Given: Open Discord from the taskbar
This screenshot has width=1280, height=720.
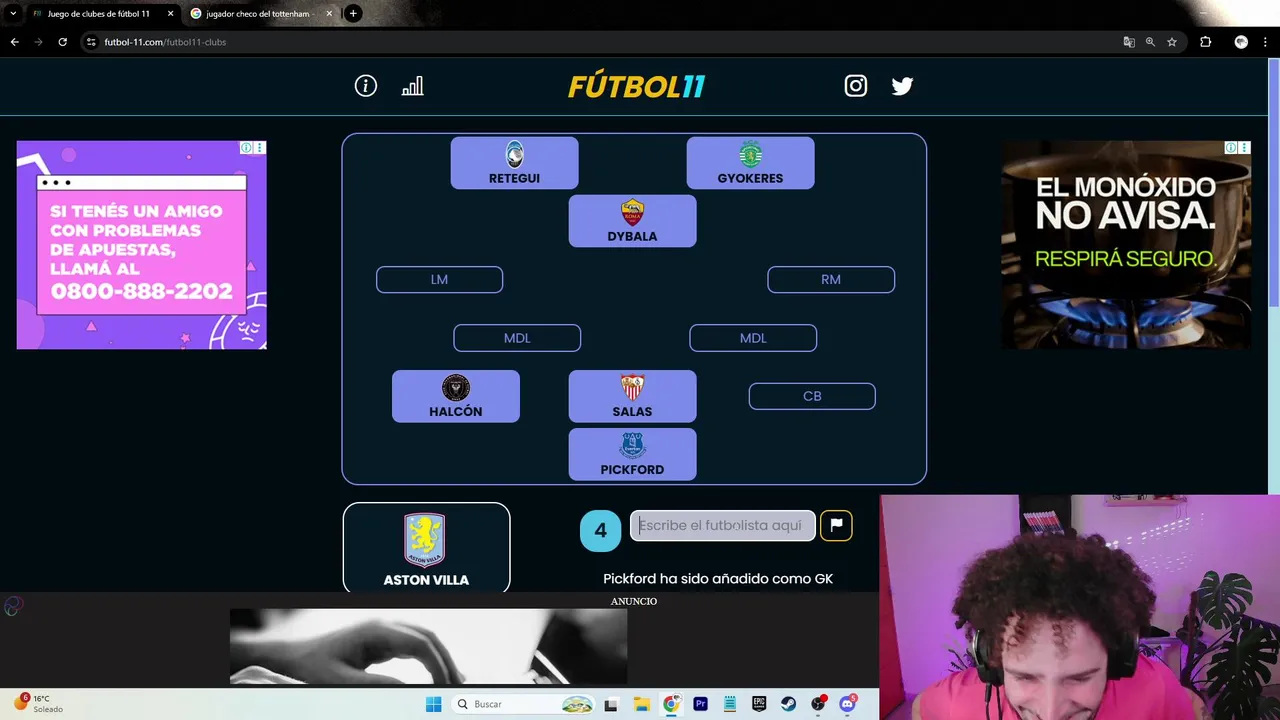Looking at the screenshot, I should [848, 704].
